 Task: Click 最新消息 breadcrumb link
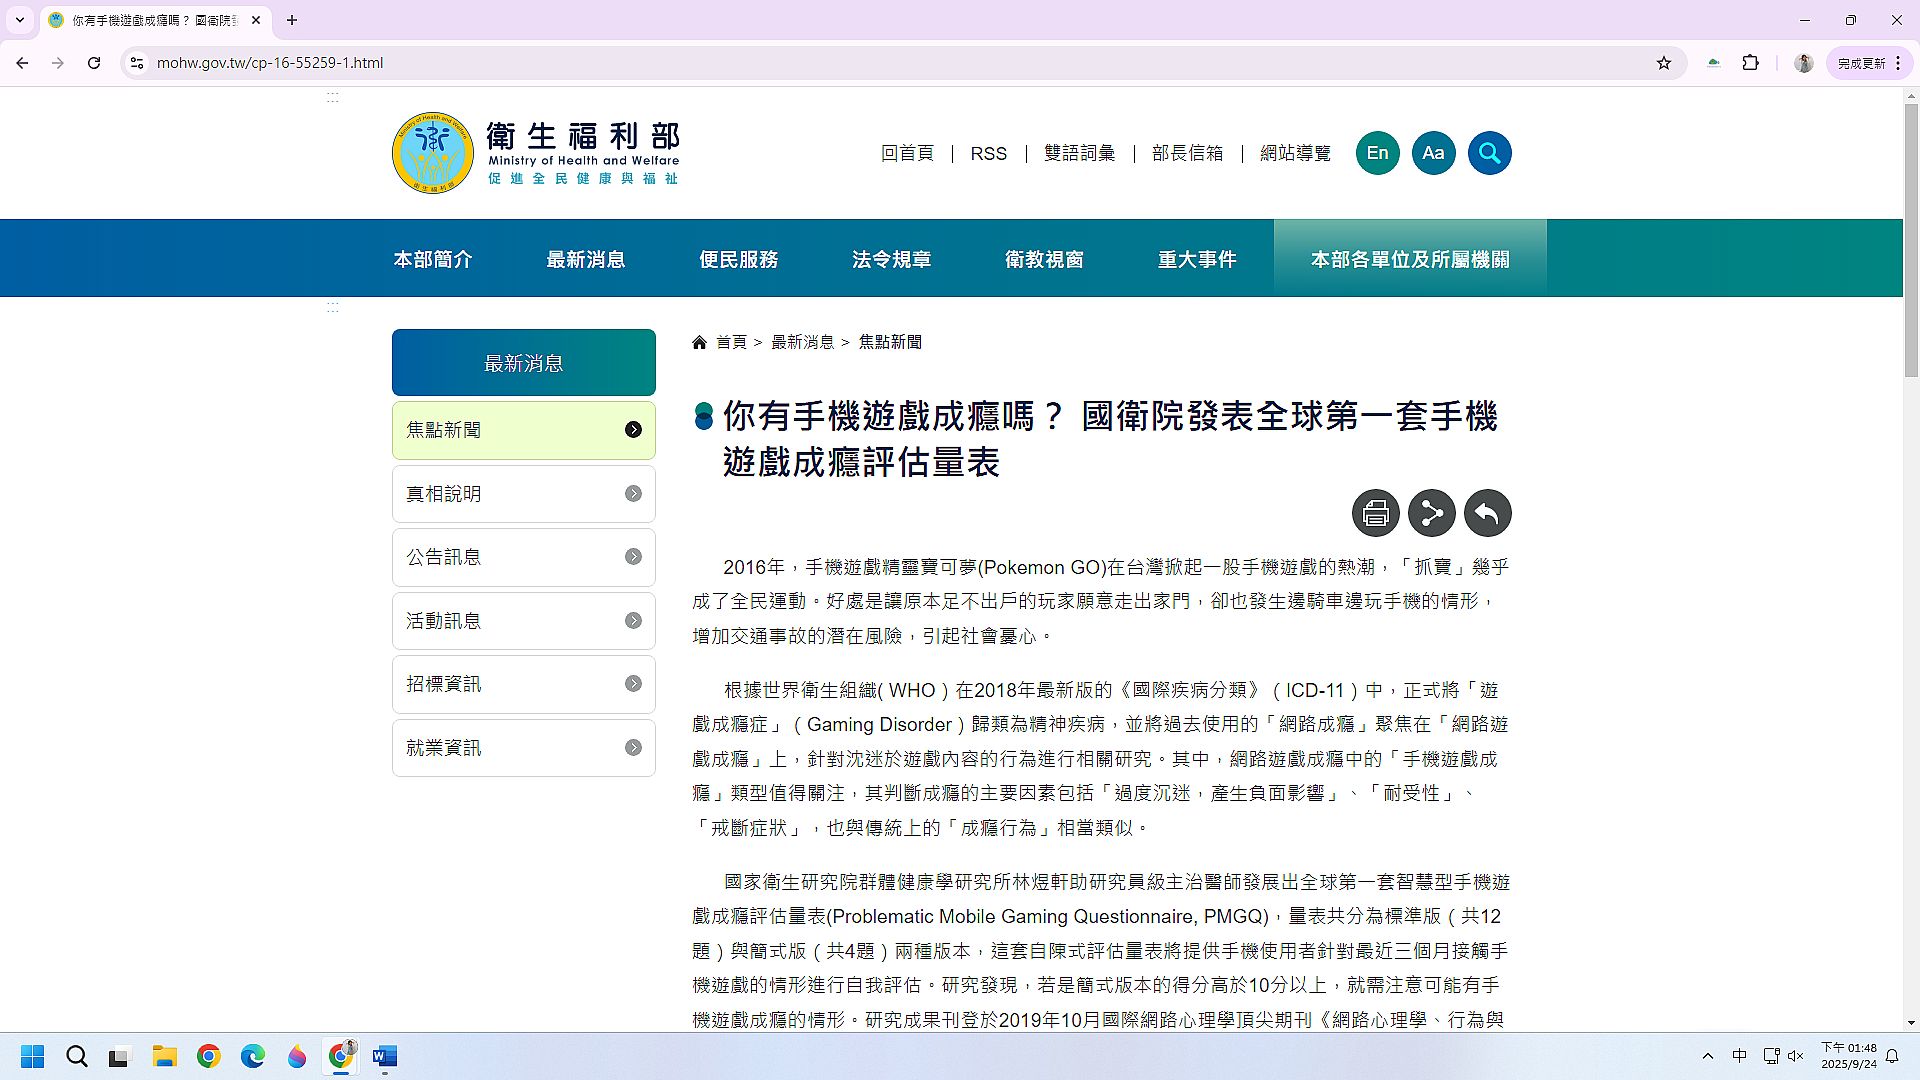pos(802,342)
